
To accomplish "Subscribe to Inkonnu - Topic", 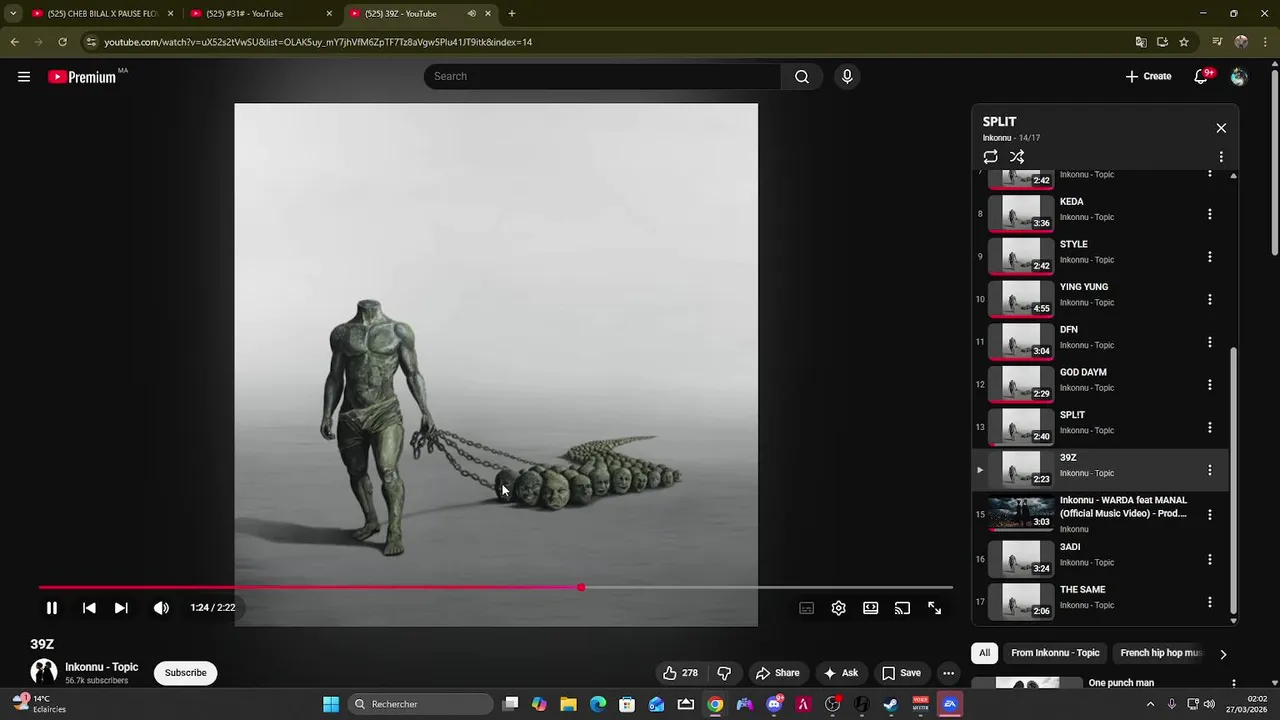I will coord(186,673).
